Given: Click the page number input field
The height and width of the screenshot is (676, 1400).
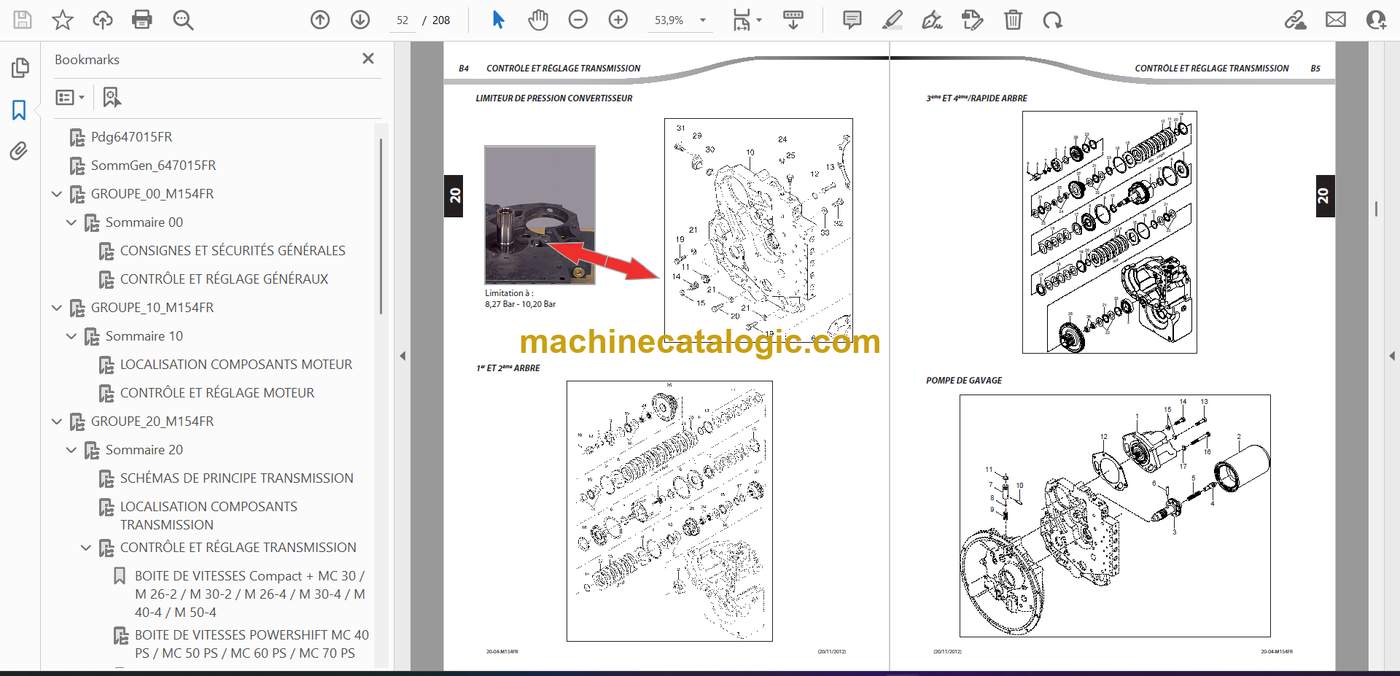Looking at the screenshot, I should point(402,20).
